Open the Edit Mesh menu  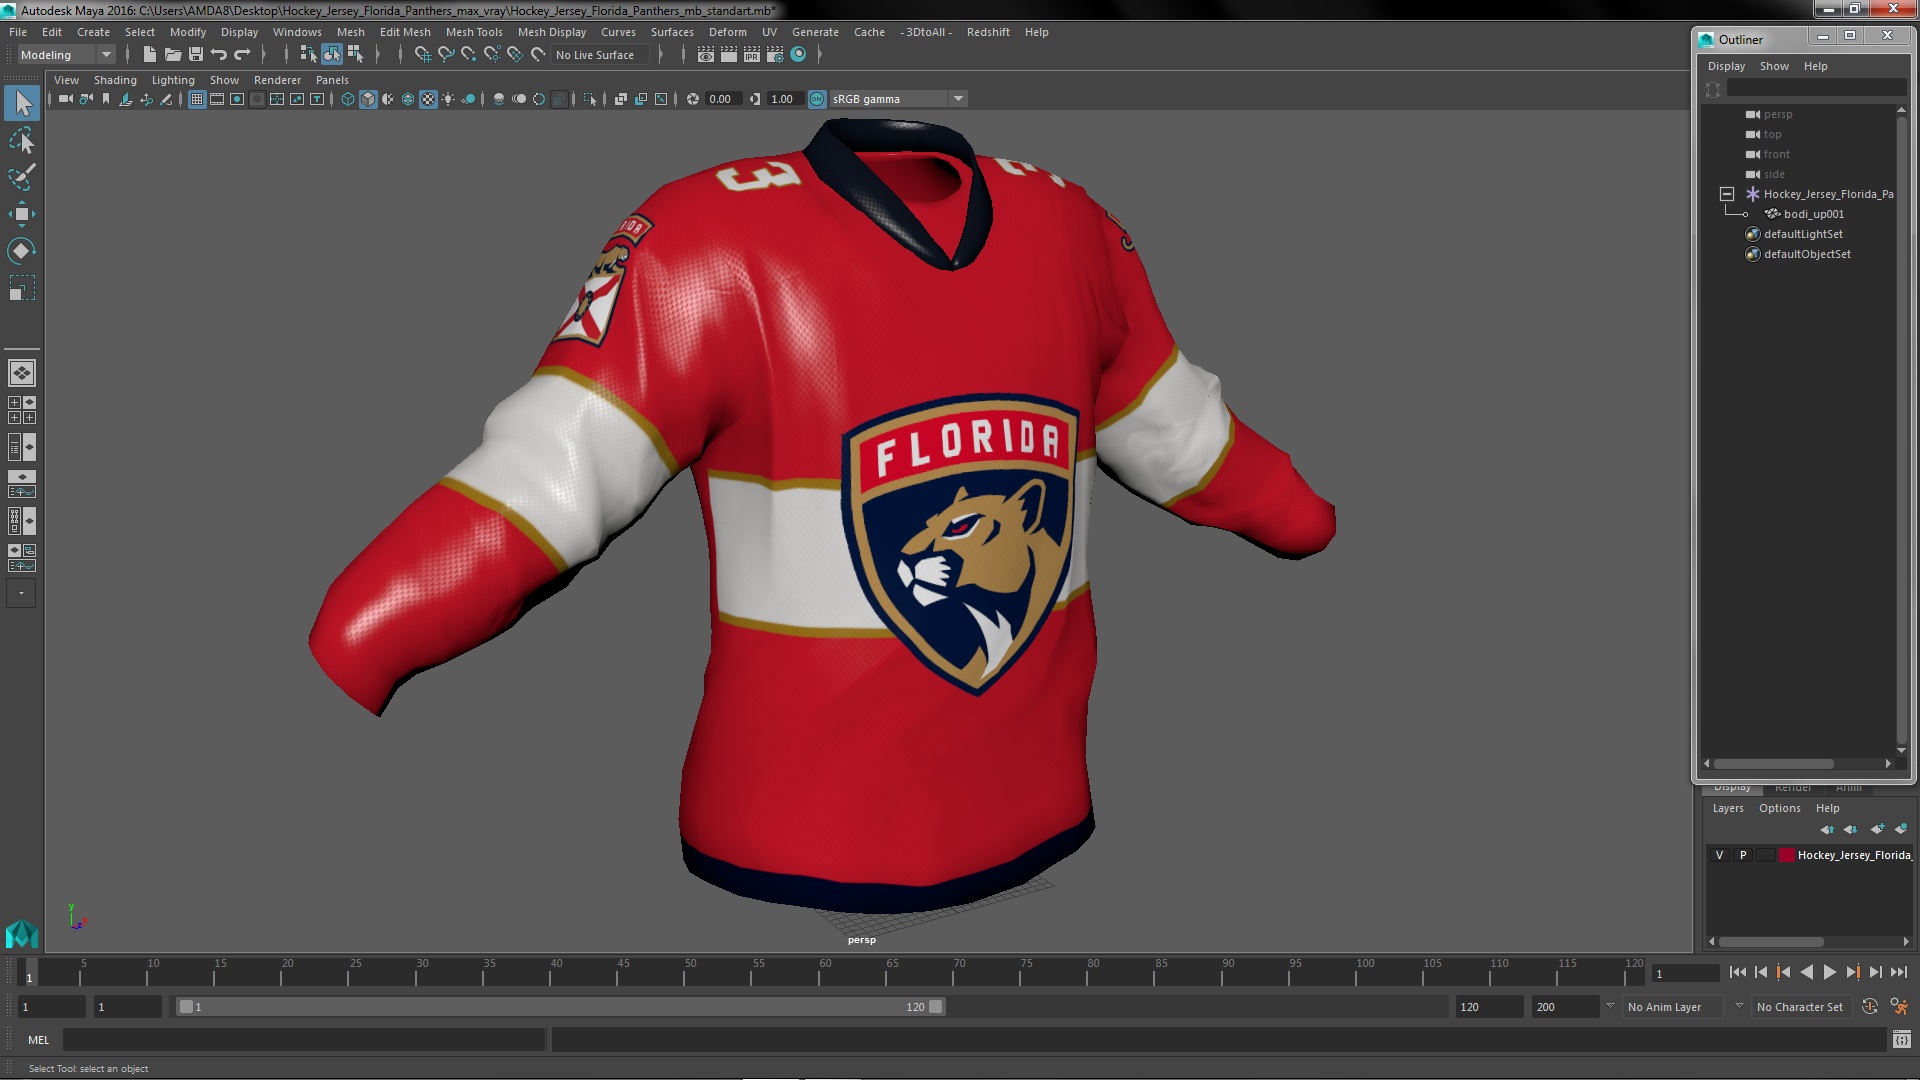pos(405,32)
